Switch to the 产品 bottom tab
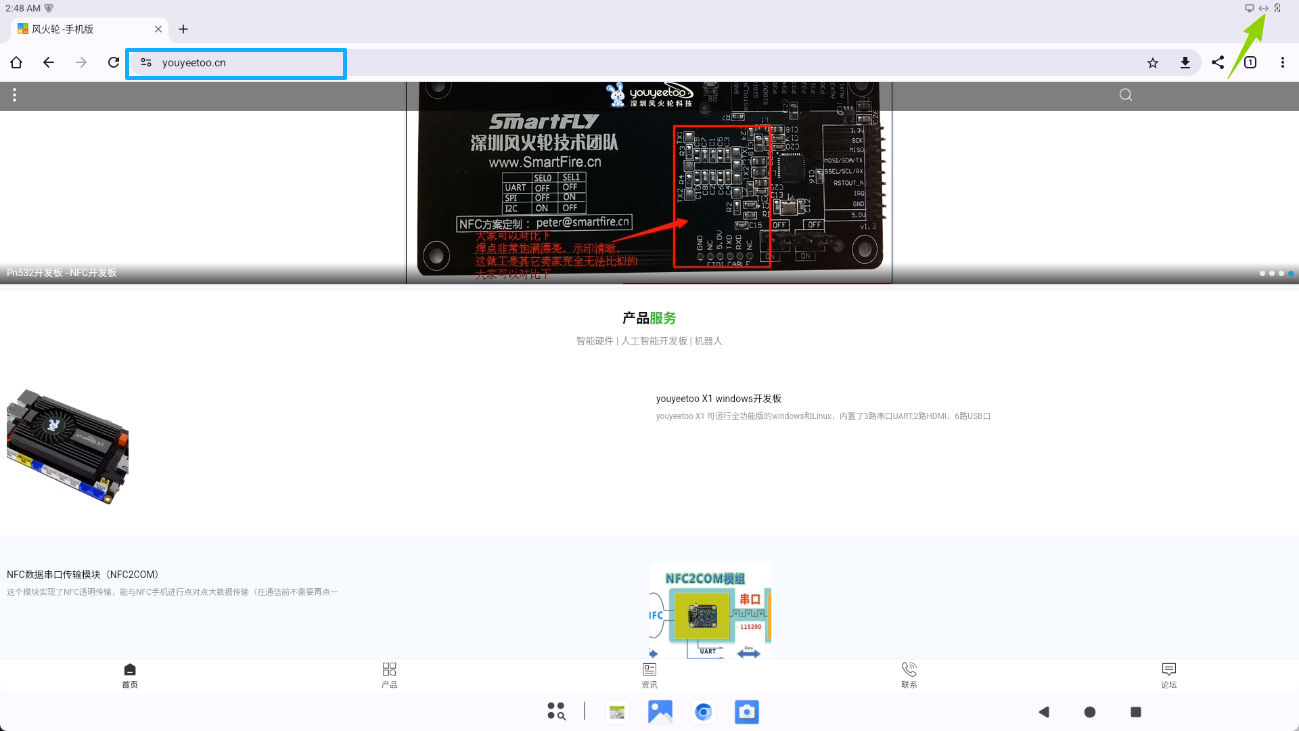Image resolution: width=1299 pixels, height=731 pixels. pyautogui.click(x=389, y=675)
